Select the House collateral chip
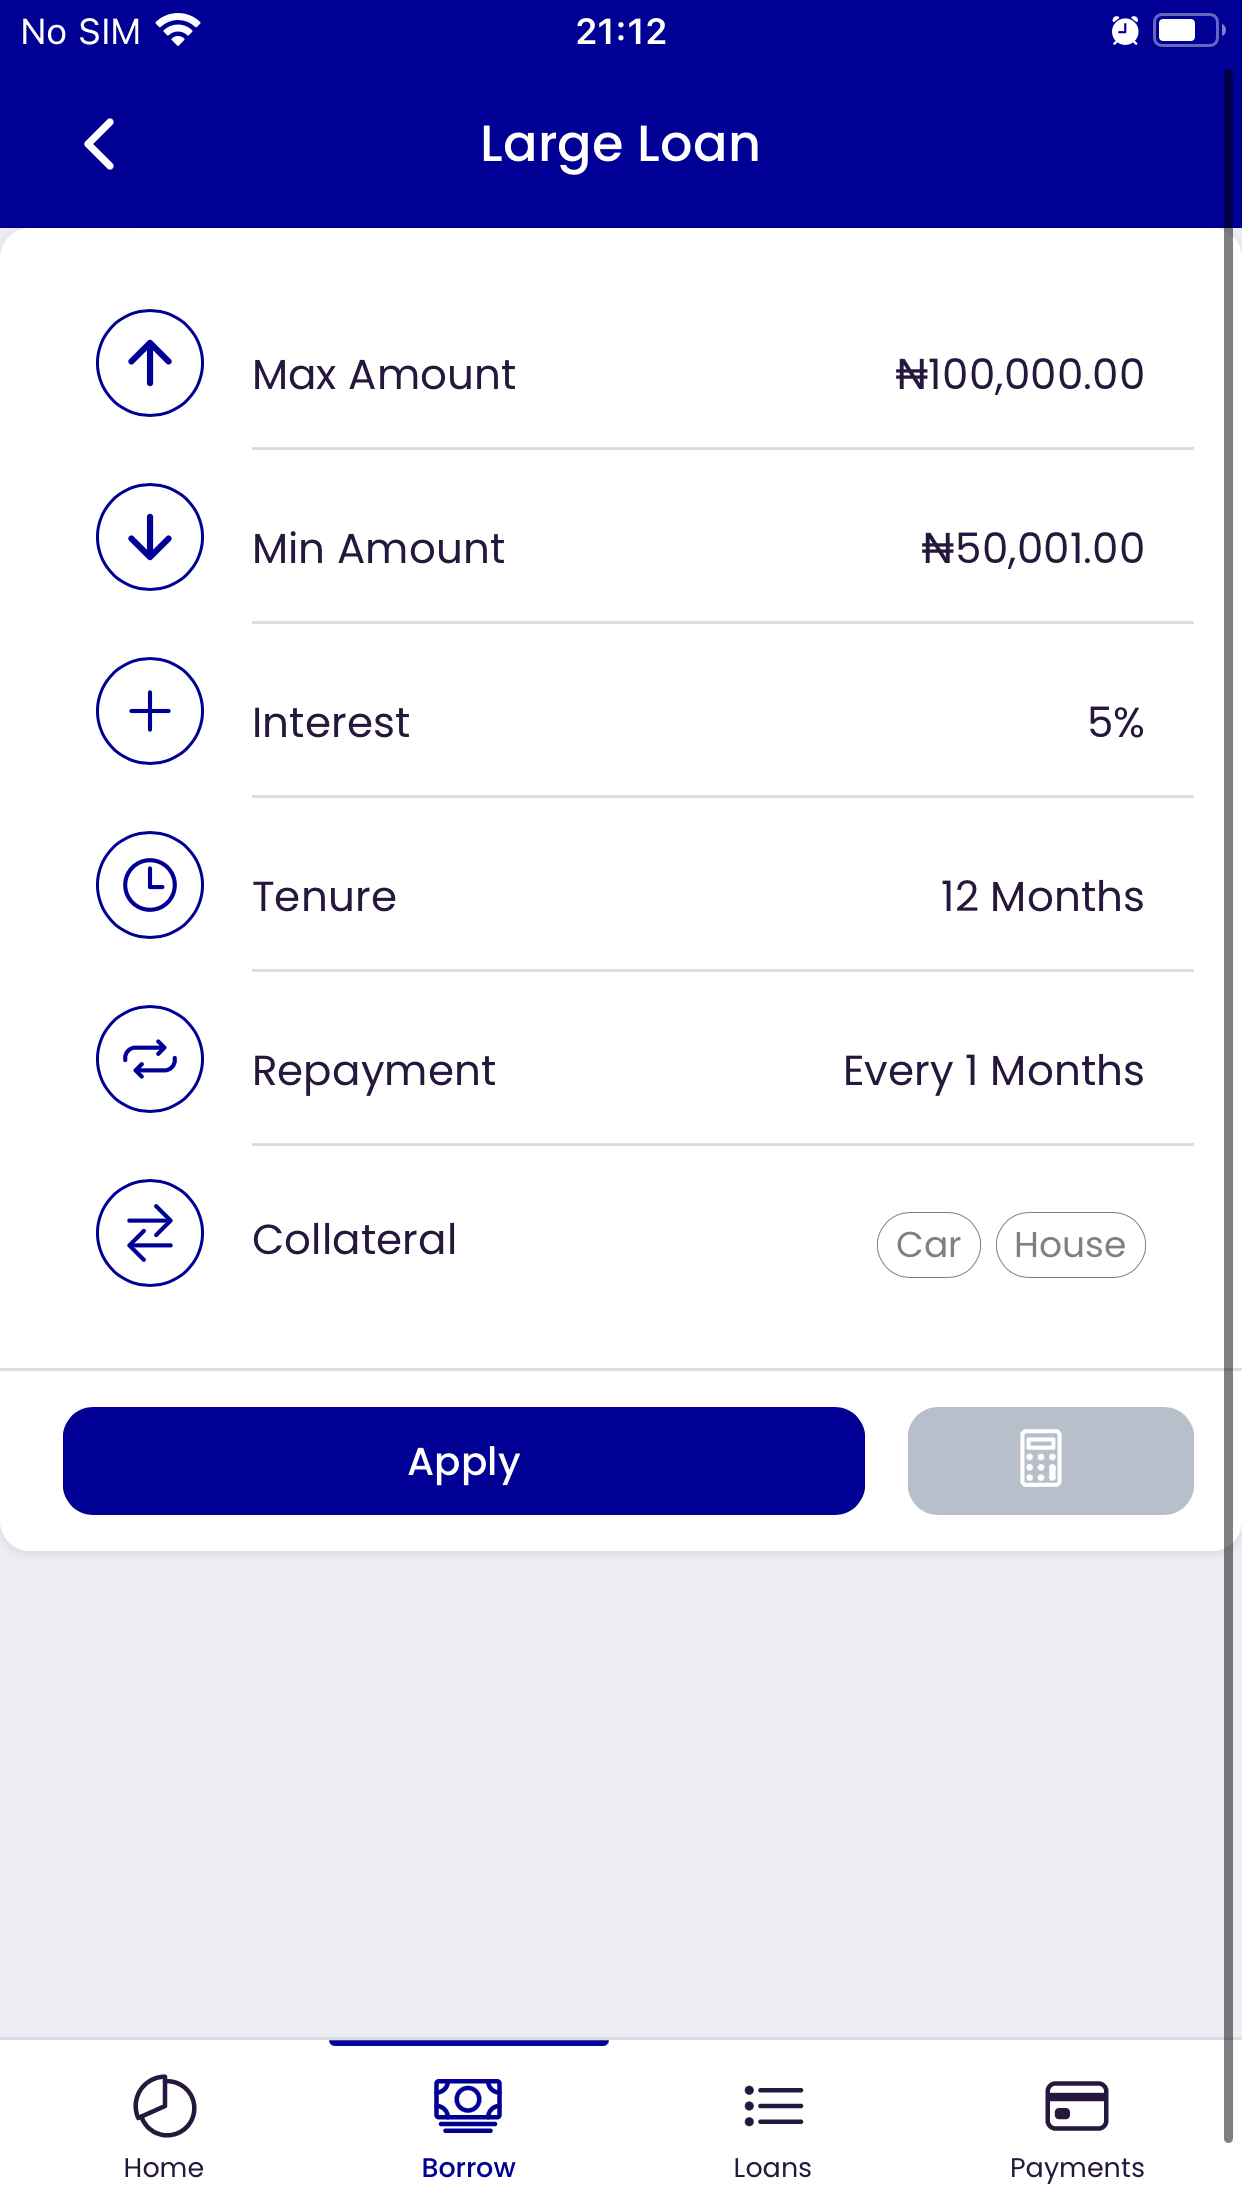Viewport: 1242px width, 2208px height. 1070,1245
